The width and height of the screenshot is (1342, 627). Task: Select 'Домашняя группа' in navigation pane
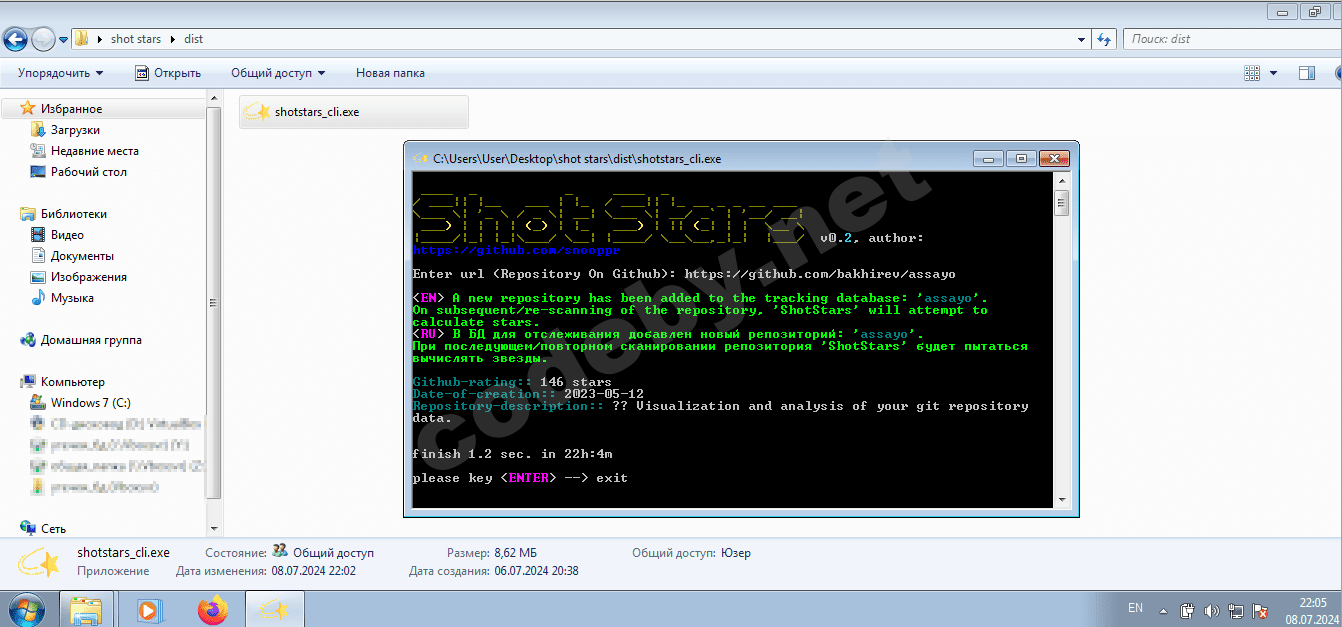click(x=91, y=340)
